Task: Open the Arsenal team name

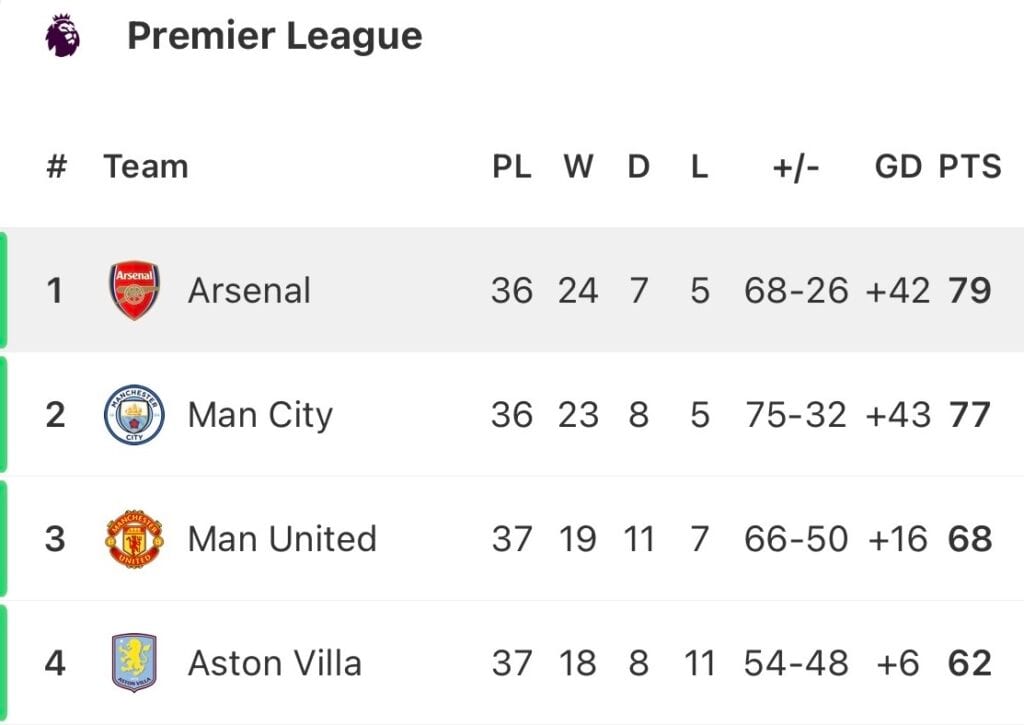Action: point(249,291)
